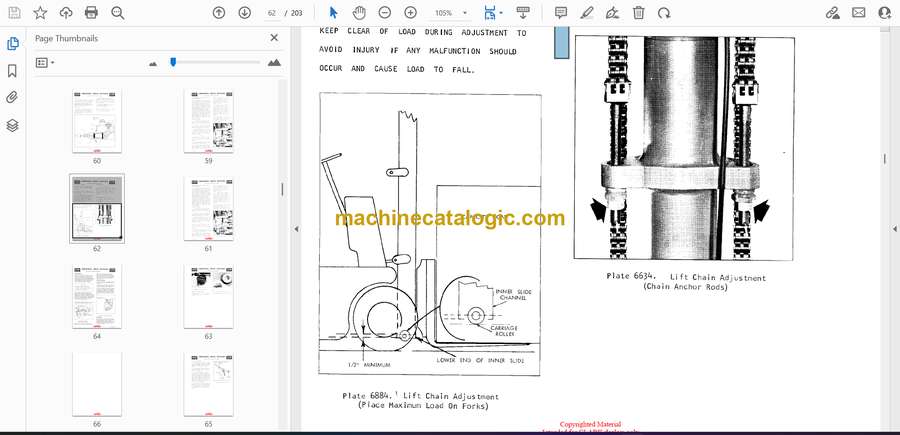Select the page 59 thumbnail
This screenshot has width=900, height=435.
click(208, 121)
